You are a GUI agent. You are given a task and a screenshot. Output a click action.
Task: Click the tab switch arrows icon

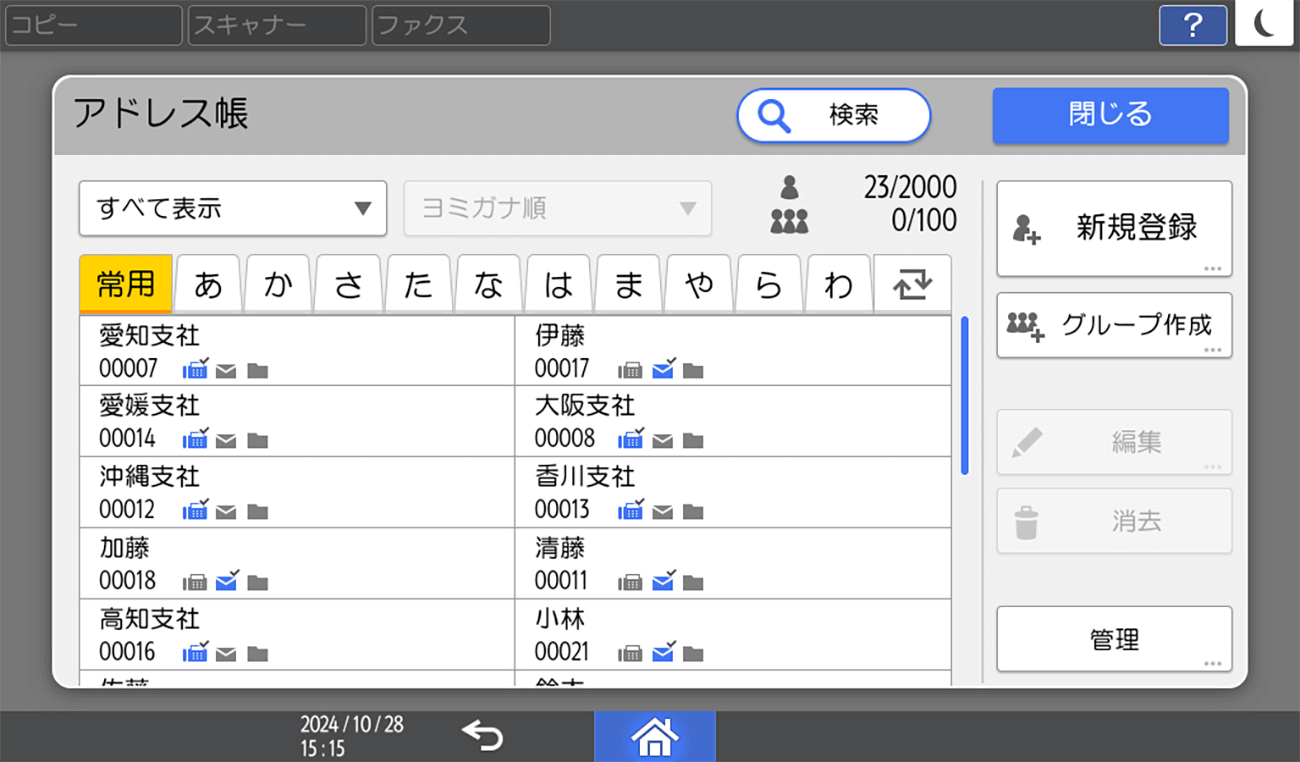click(911, 285)
